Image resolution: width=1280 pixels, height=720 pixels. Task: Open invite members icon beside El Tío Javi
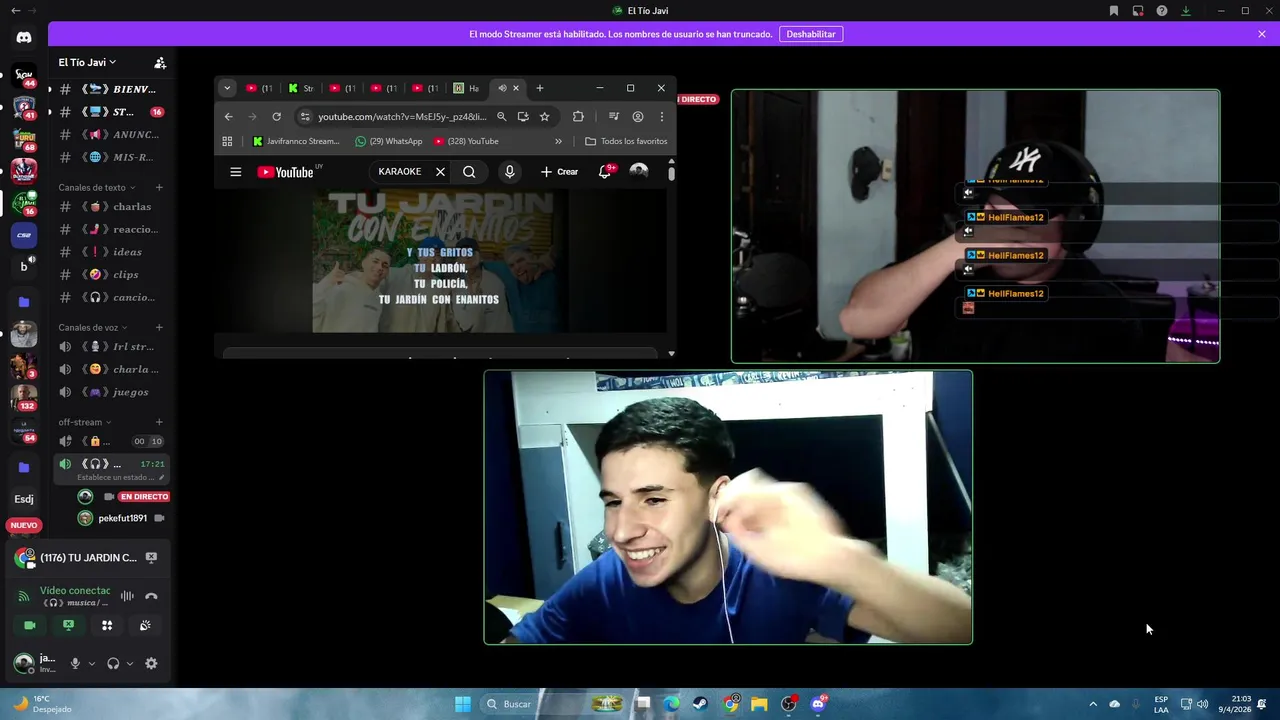(x=160, y=62)
